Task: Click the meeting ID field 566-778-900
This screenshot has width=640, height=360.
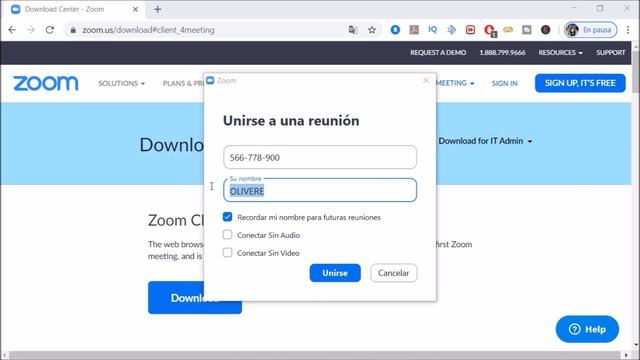Action: tap(320, 157)
